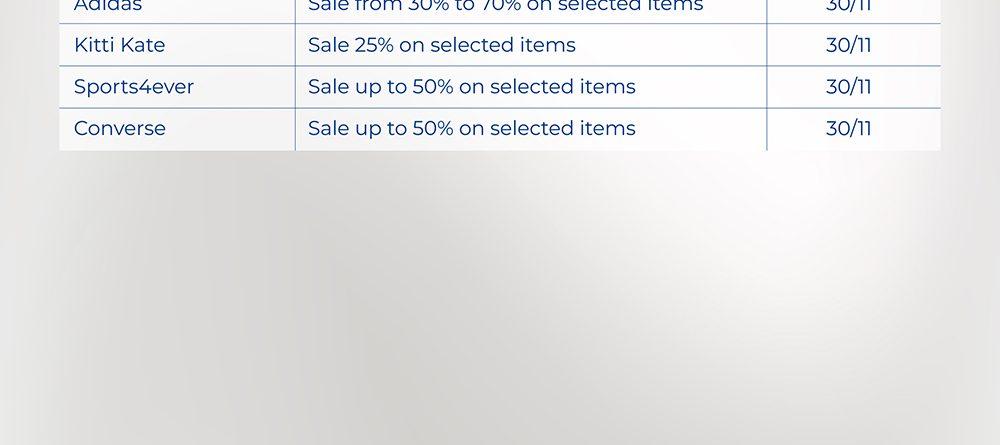
Task: Click the 30/11 date for Sports4ever
Action: coord(848,87)
